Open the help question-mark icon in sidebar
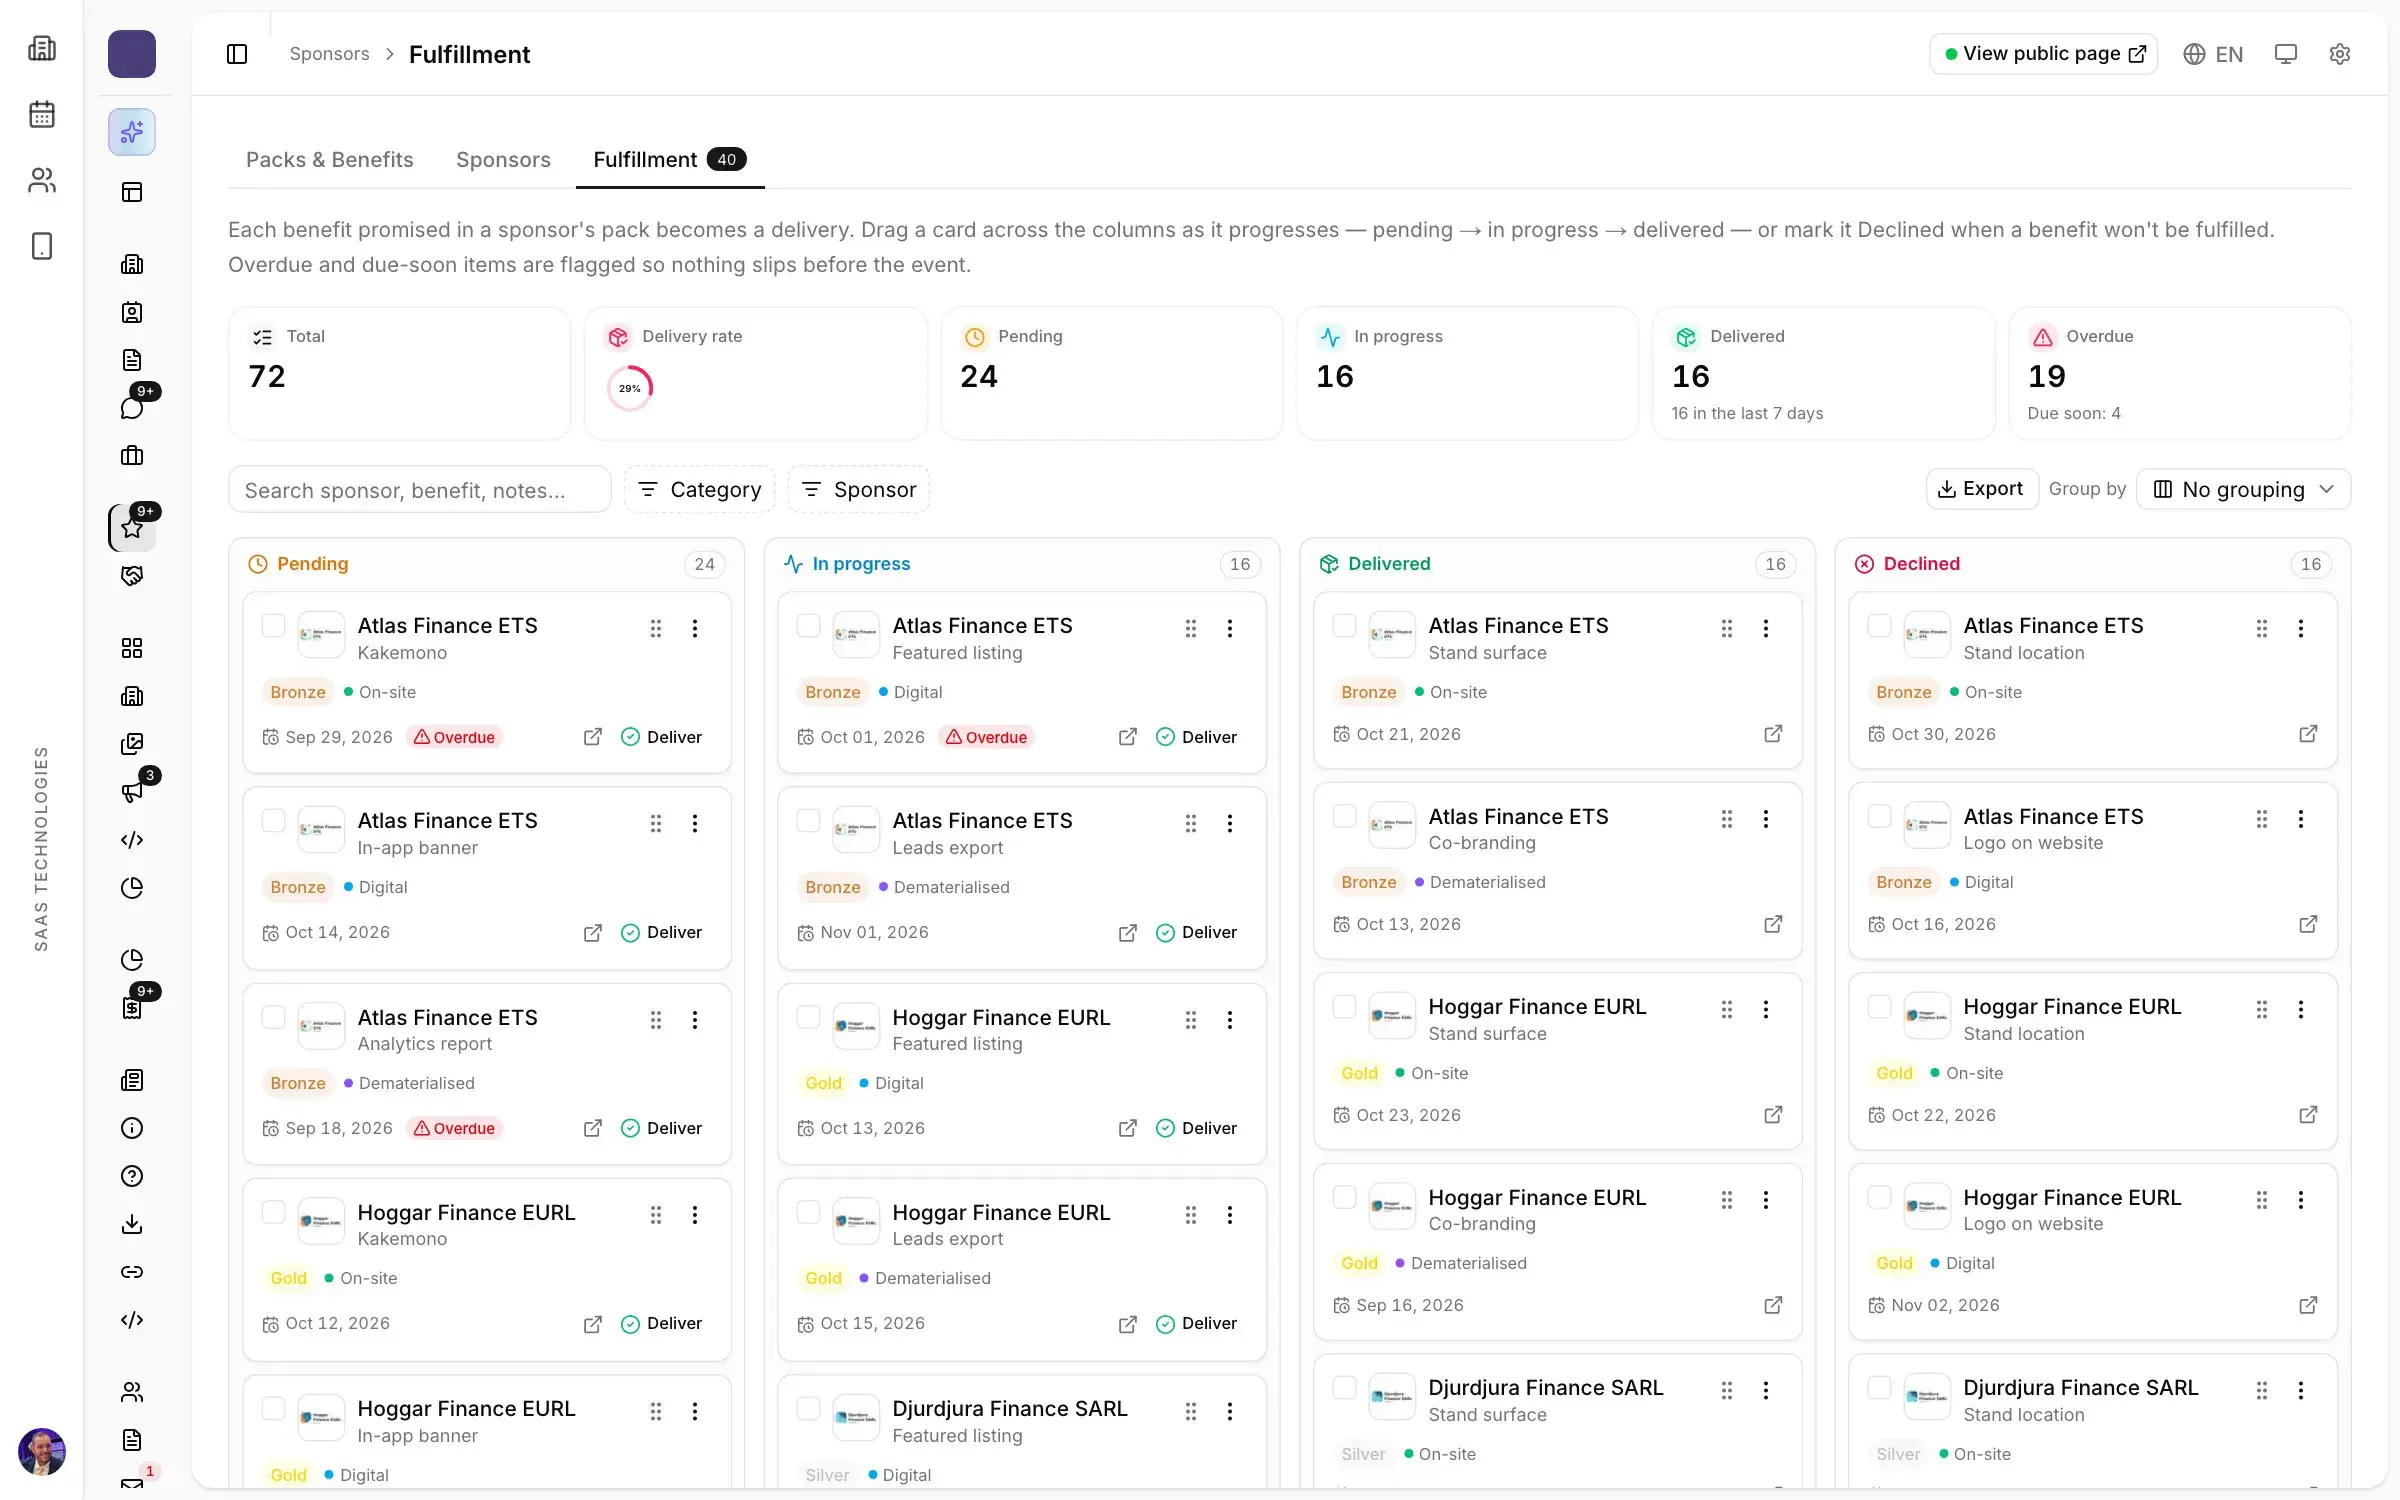Image resolution: width=2400 pixels, height=1500 pixels. click(132, 1176)
